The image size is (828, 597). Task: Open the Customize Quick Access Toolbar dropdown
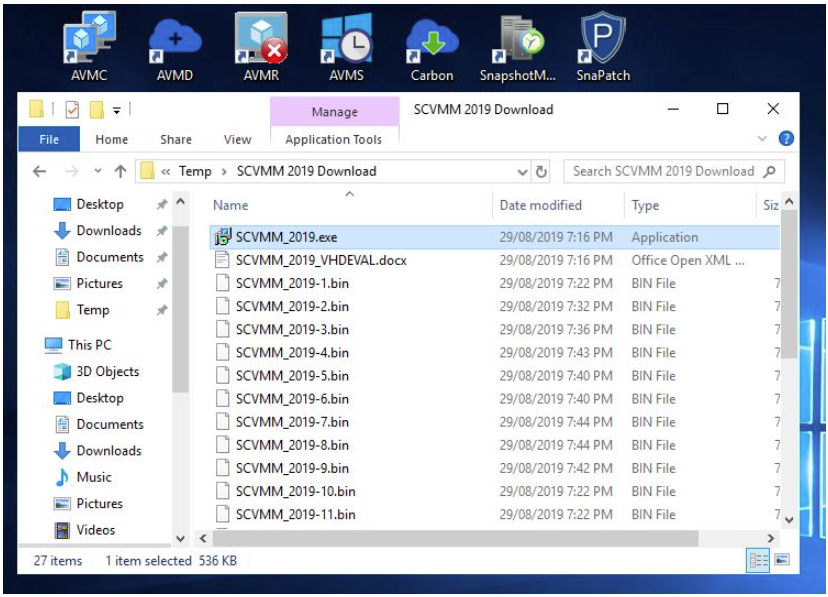pos(117,110)
